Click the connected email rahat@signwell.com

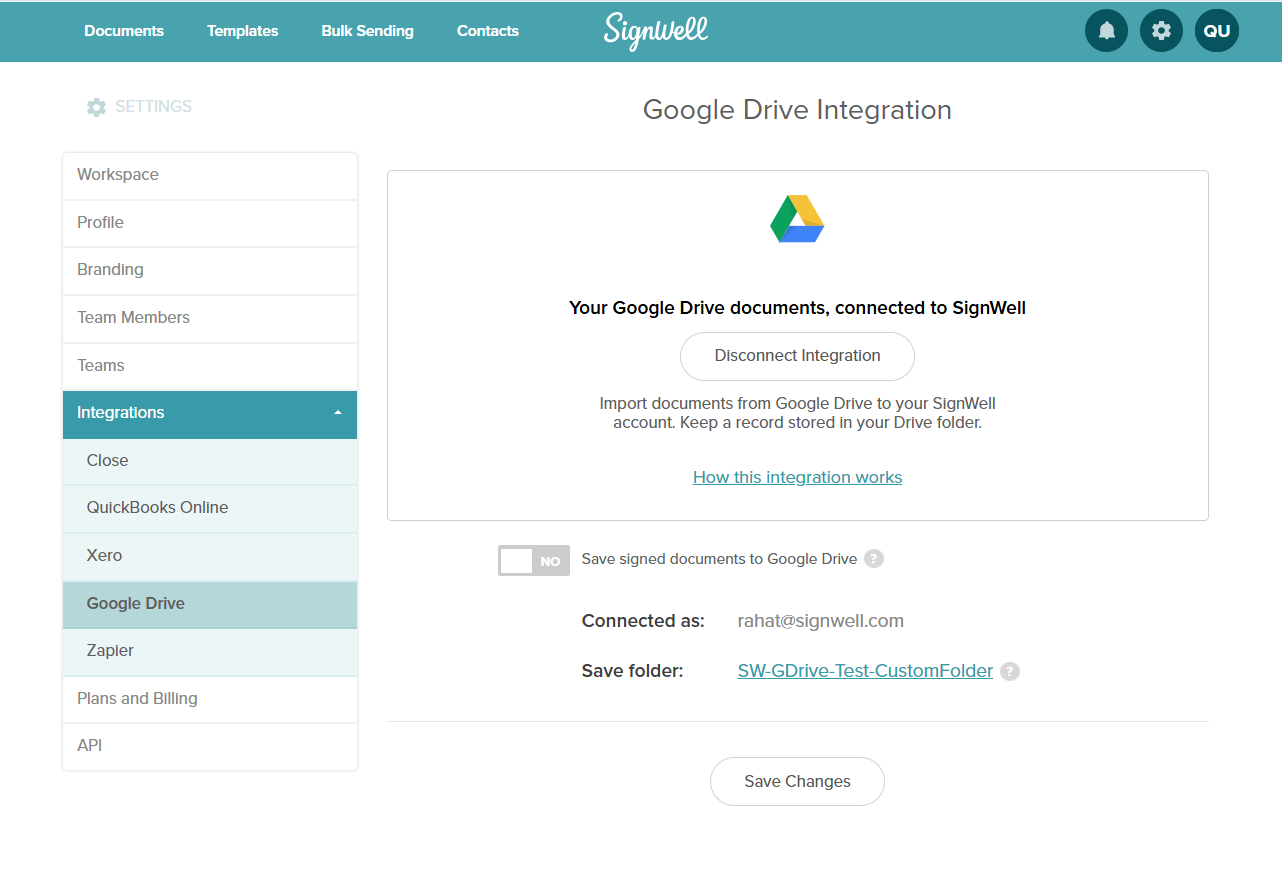point(821,621)
